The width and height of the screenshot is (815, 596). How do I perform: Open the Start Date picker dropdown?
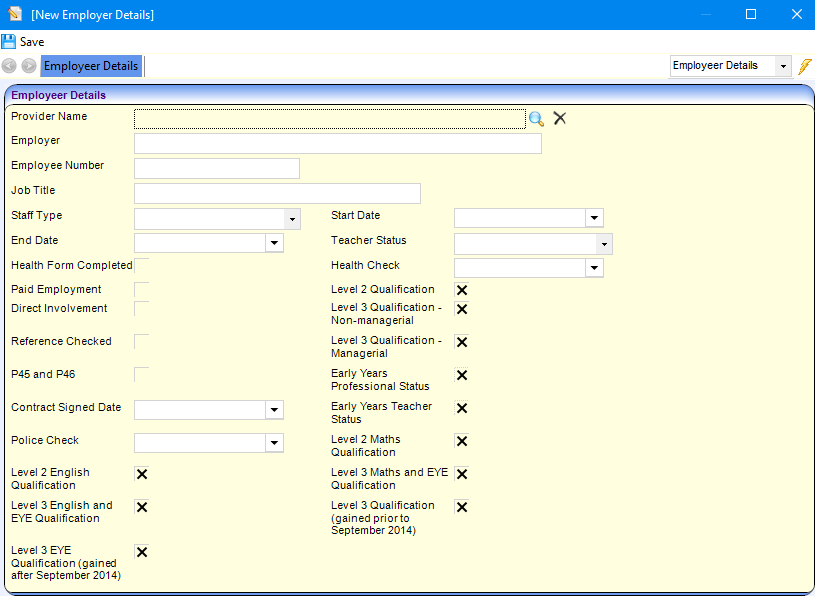coord(594,218)
